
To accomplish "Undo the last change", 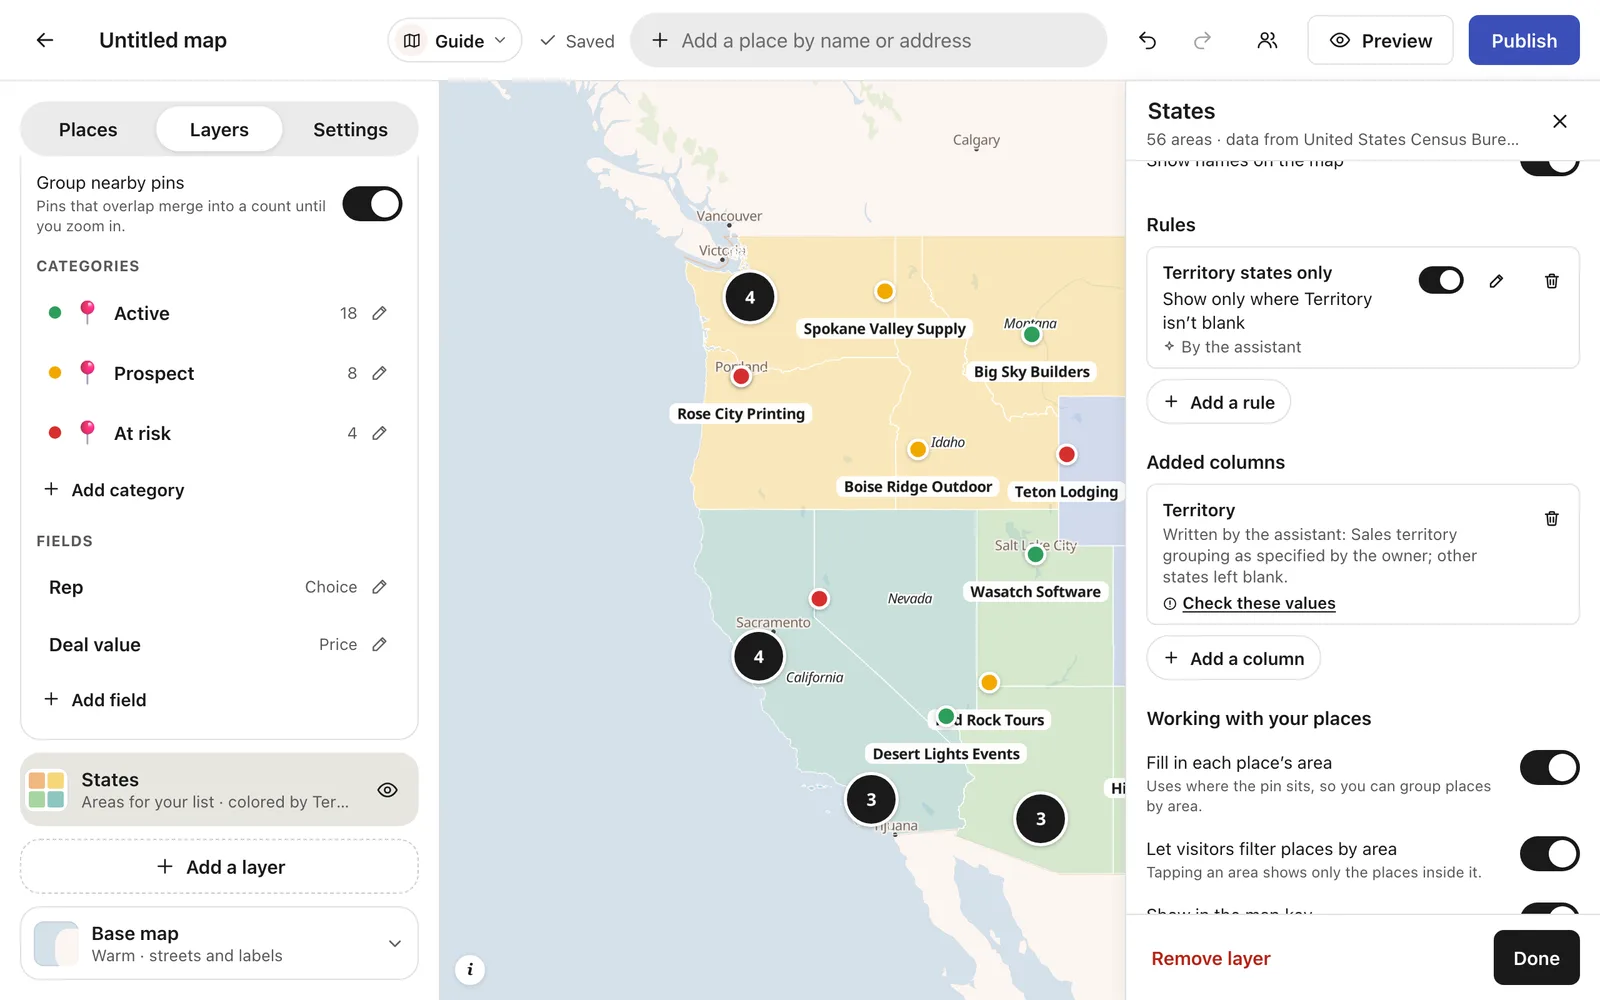I will tap(1147, 40).
